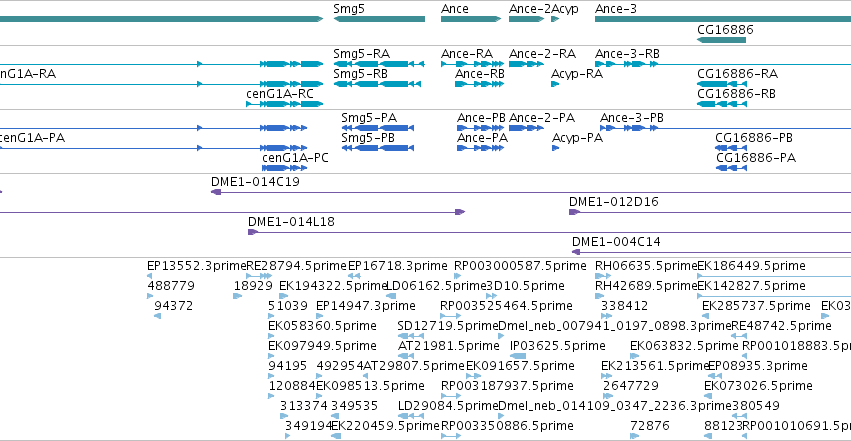851x441 pixels.
Task: Select transcript Smg5-RA
Action: click(361, 54)
